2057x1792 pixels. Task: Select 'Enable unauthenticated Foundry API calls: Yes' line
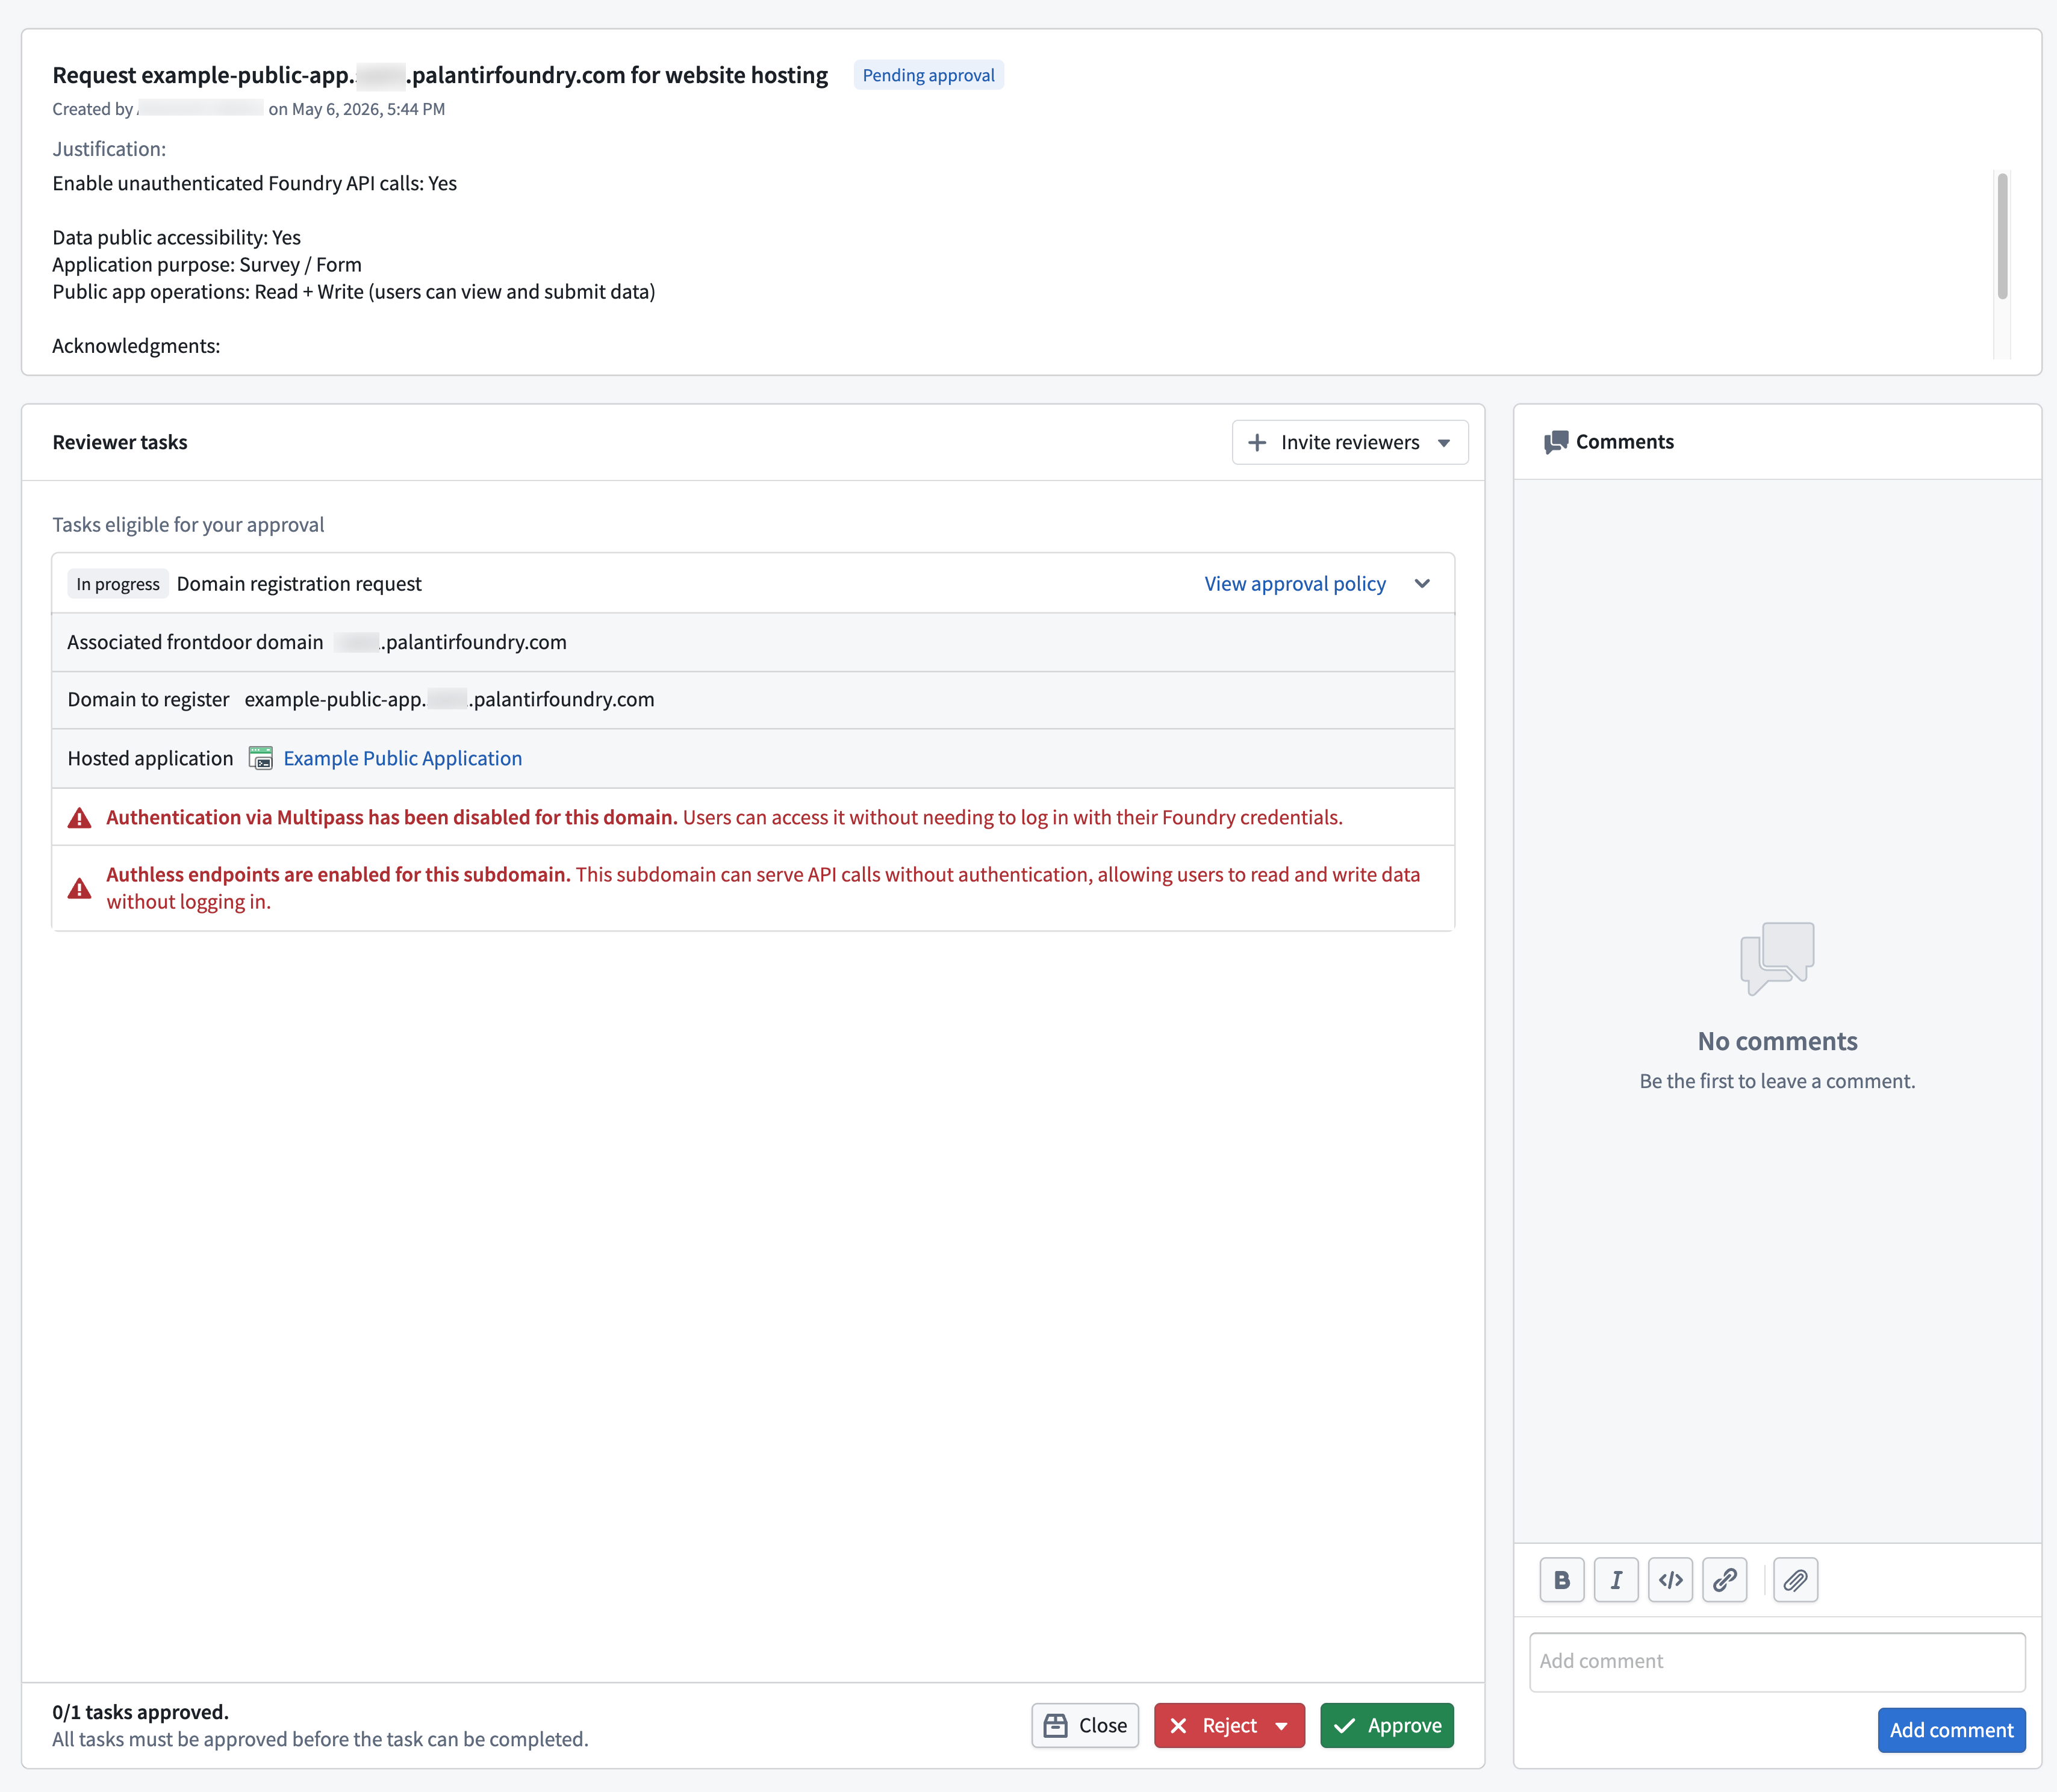pos(254,184)
